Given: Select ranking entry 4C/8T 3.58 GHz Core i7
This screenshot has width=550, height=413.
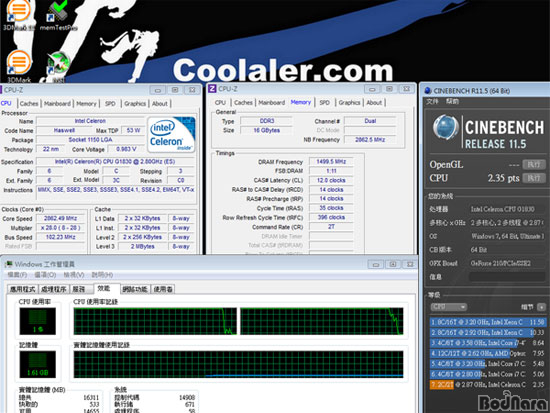Looking at the screenshot, I should tap(488, 343).
